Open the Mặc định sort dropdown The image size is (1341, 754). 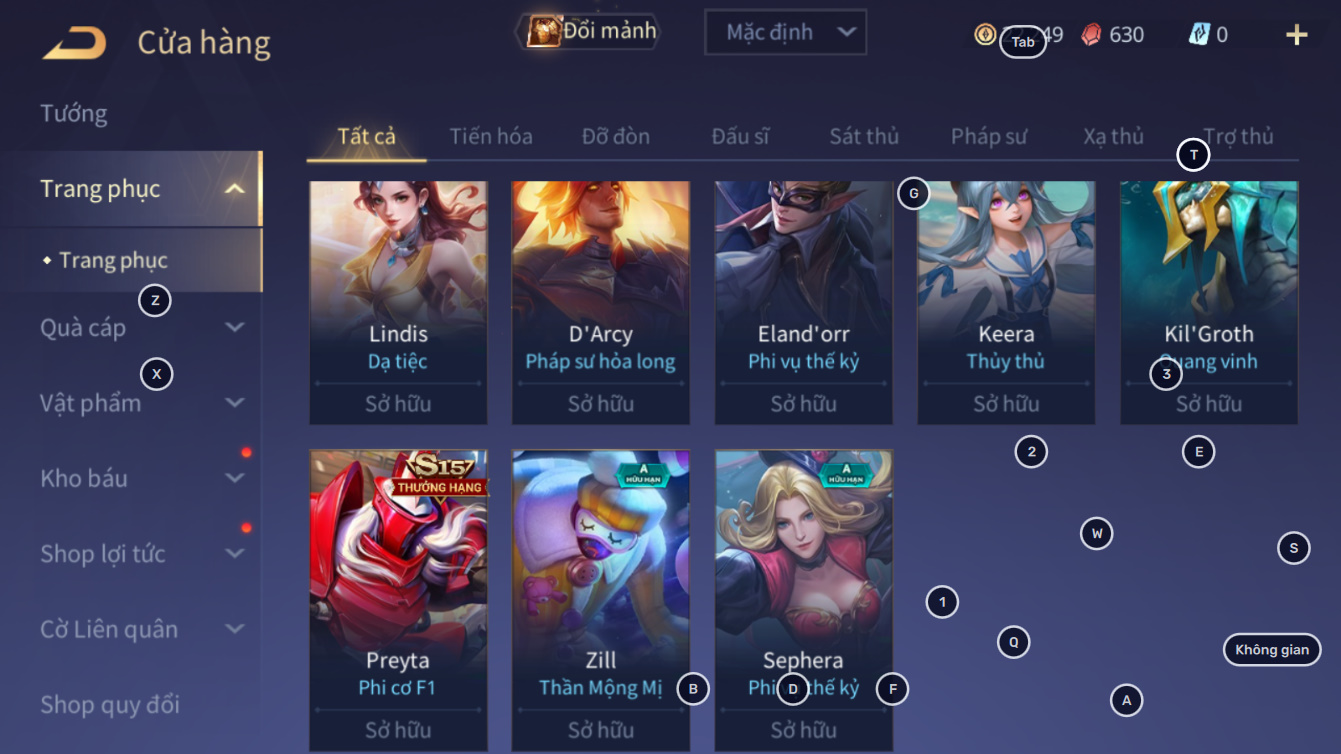pos(786,32)
